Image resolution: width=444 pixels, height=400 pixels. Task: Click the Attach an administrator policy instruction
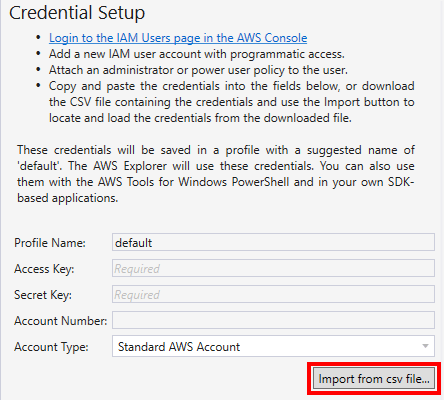(x=198, y=70)
